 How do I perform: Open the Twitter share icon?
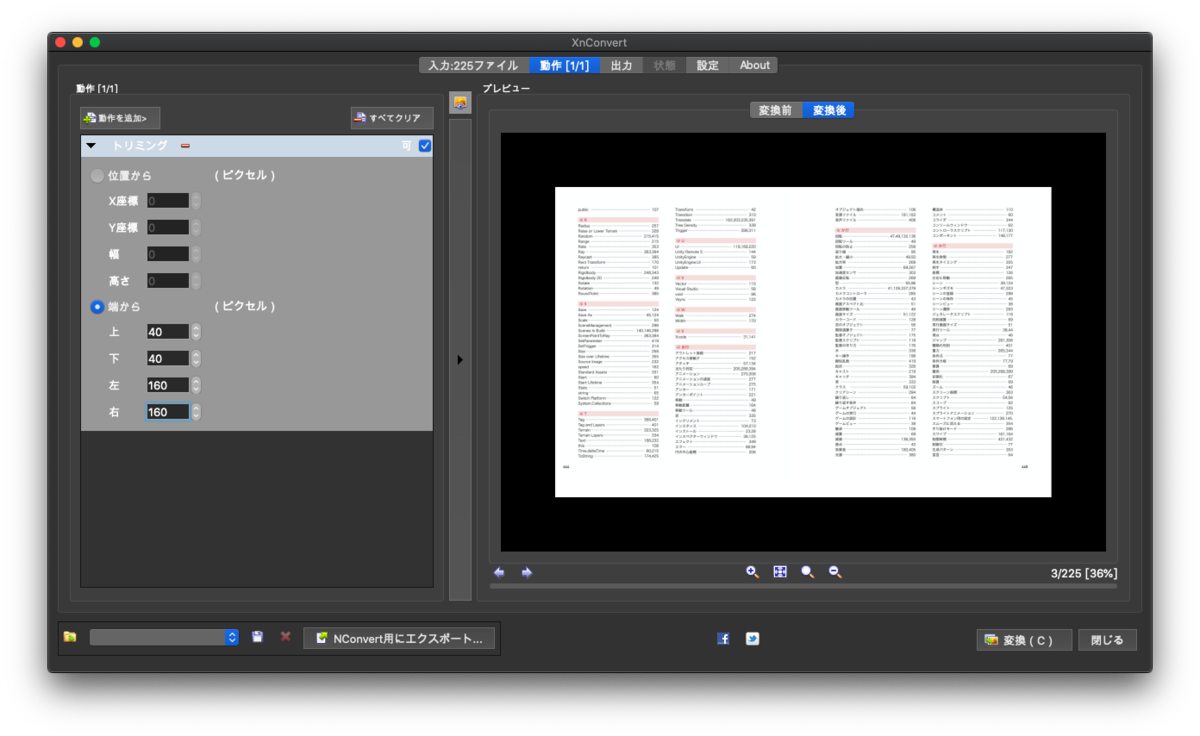click(752, 639)
